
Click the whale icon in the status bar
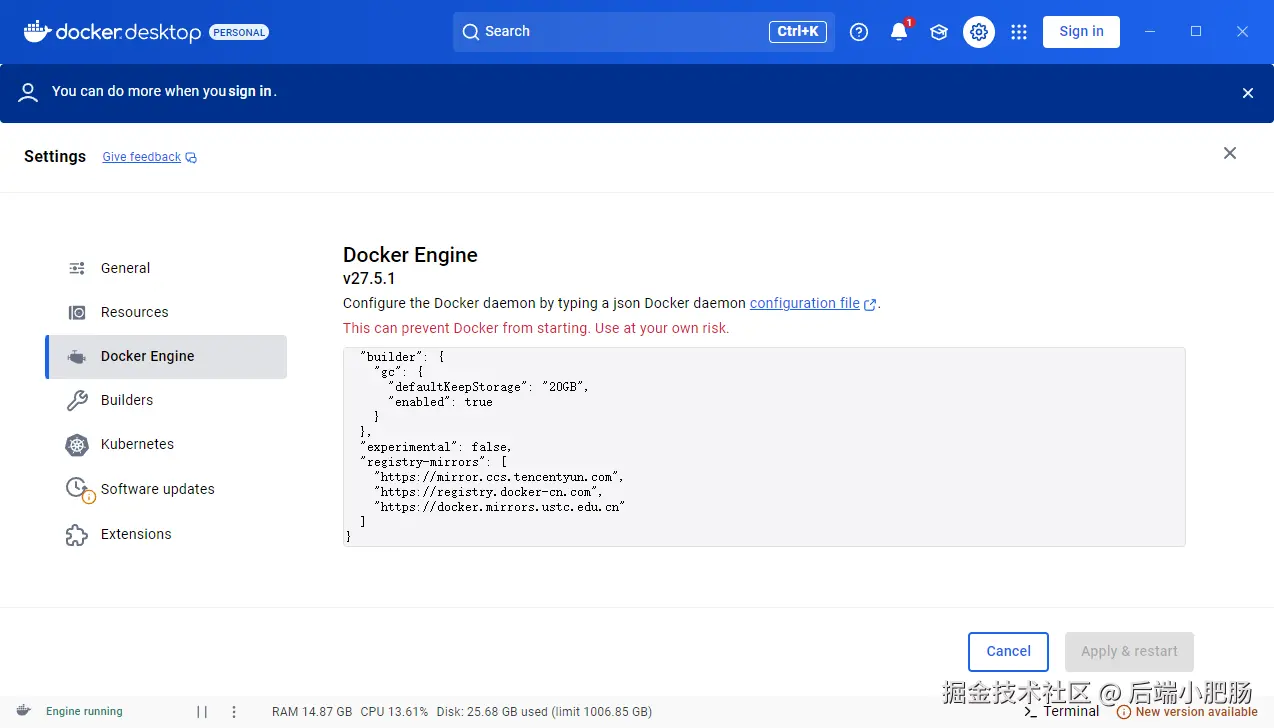click(23, 711)
